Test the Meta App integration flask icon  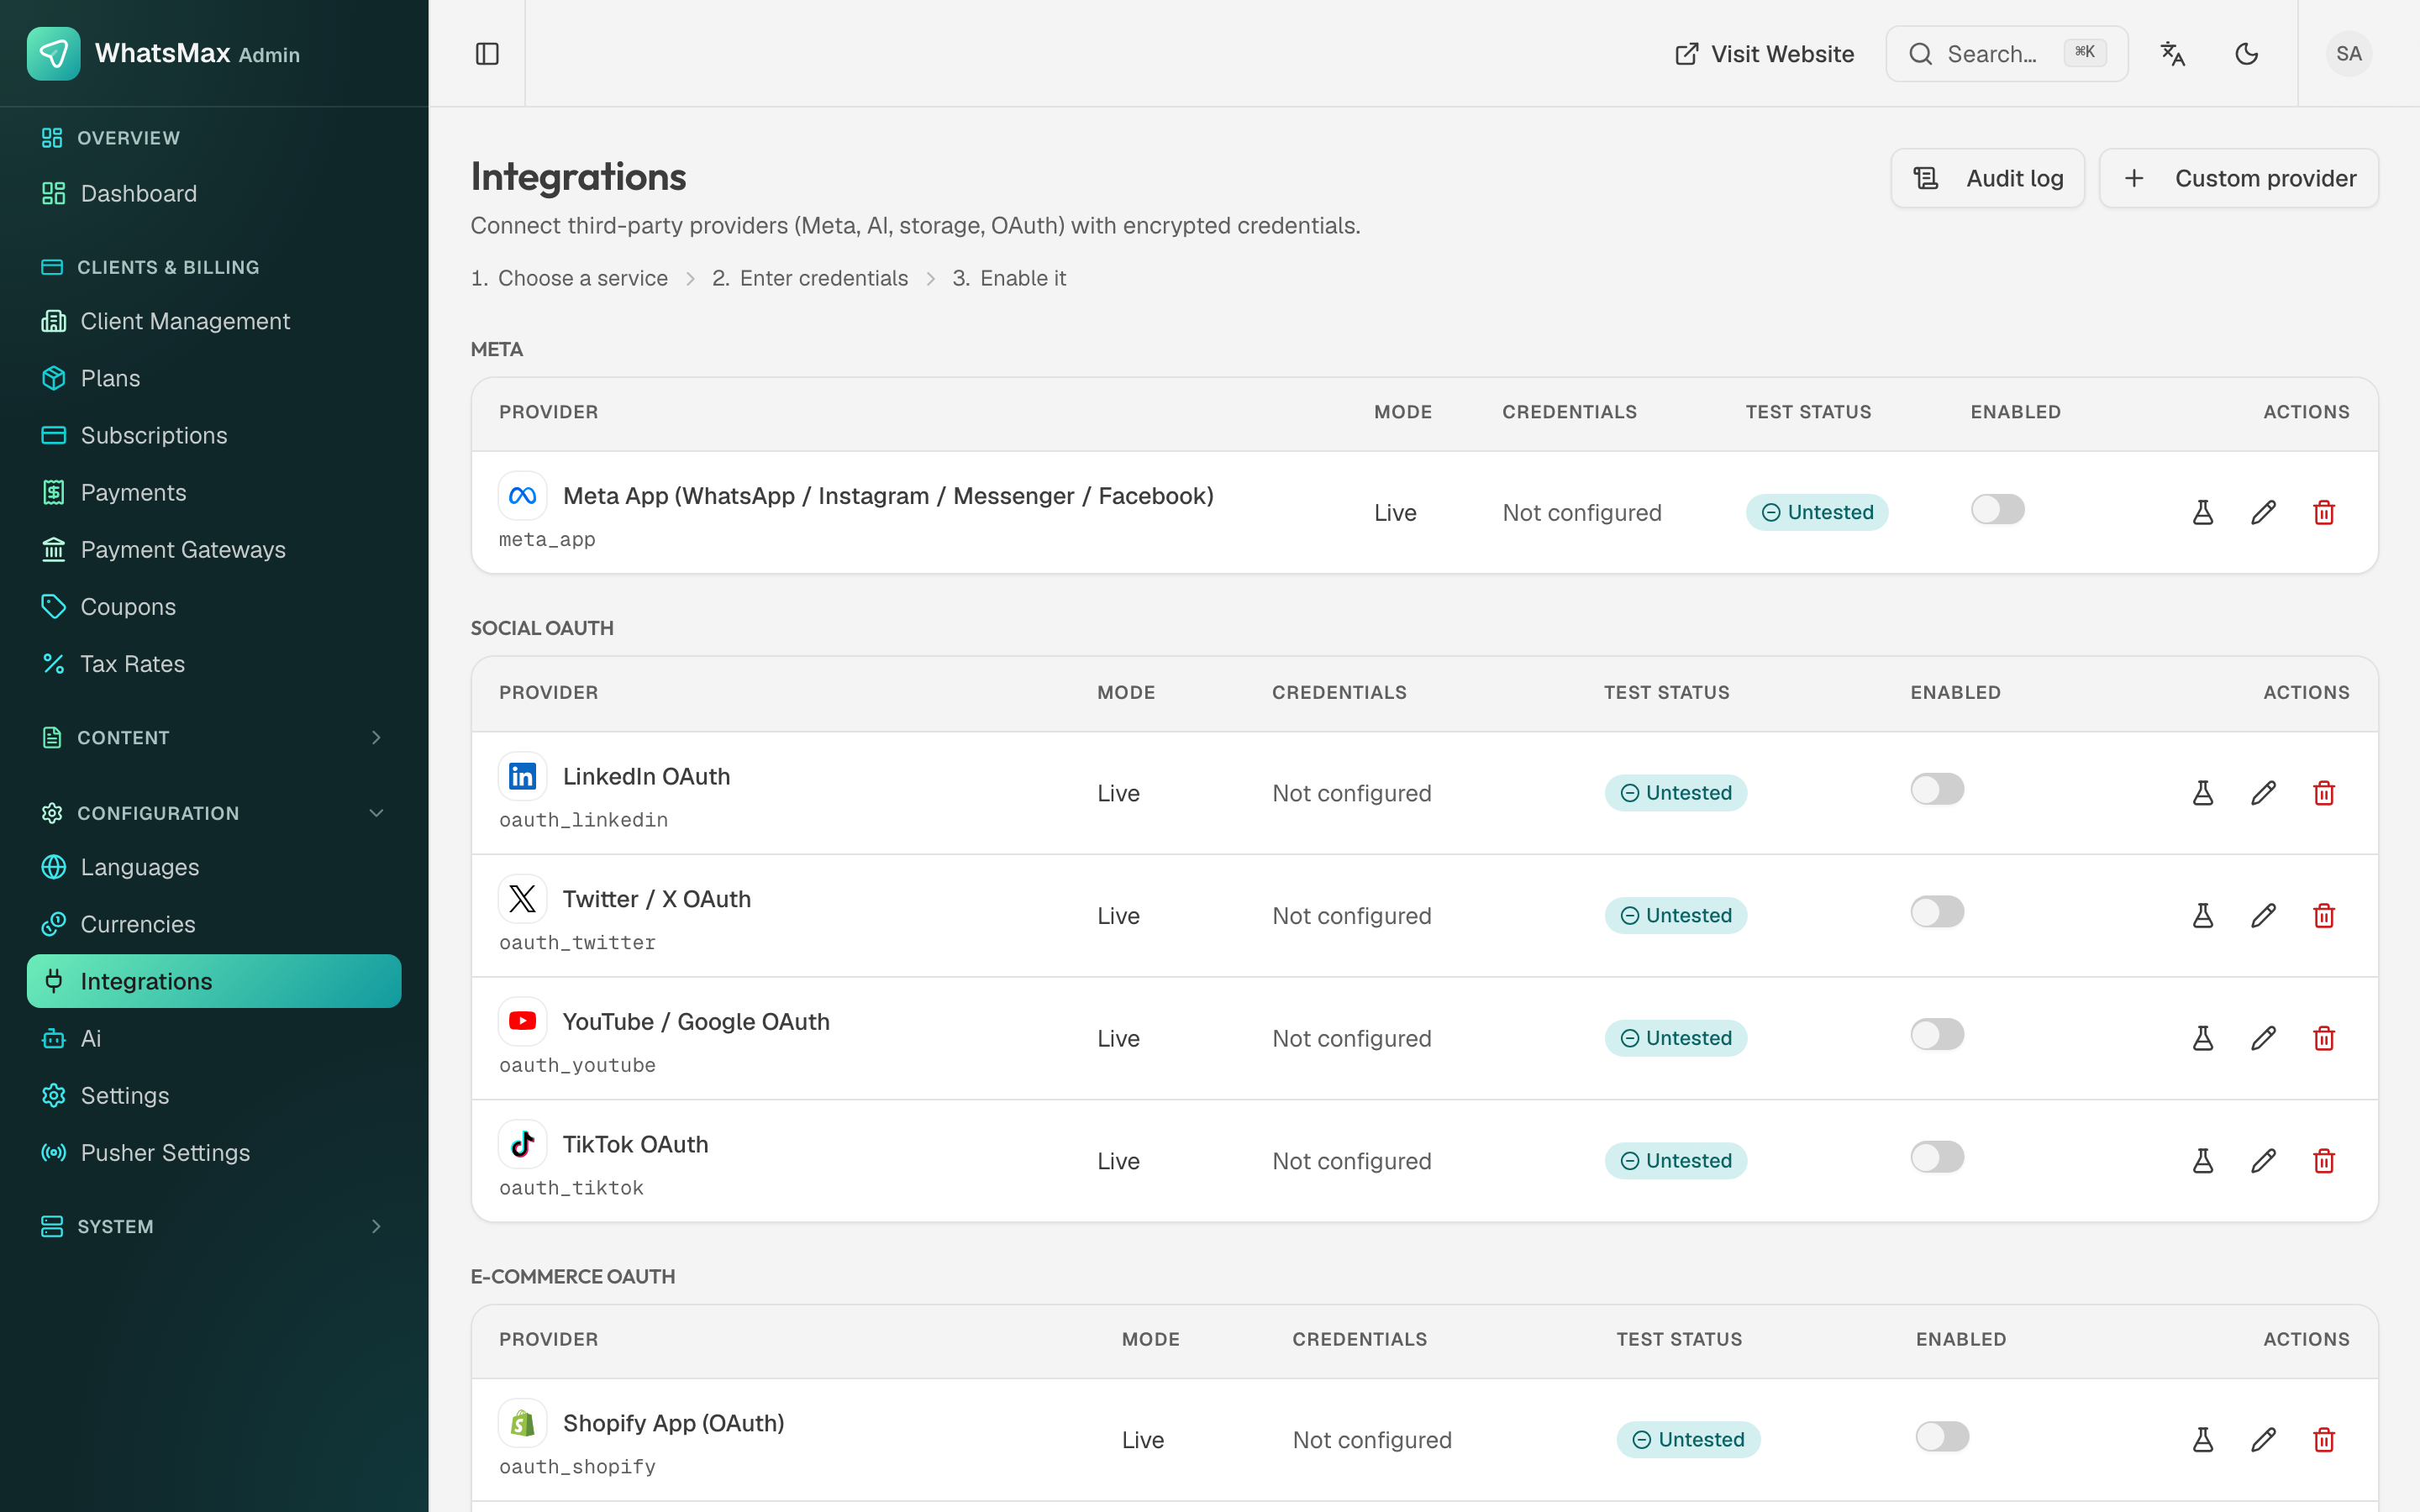[2203, 512]
